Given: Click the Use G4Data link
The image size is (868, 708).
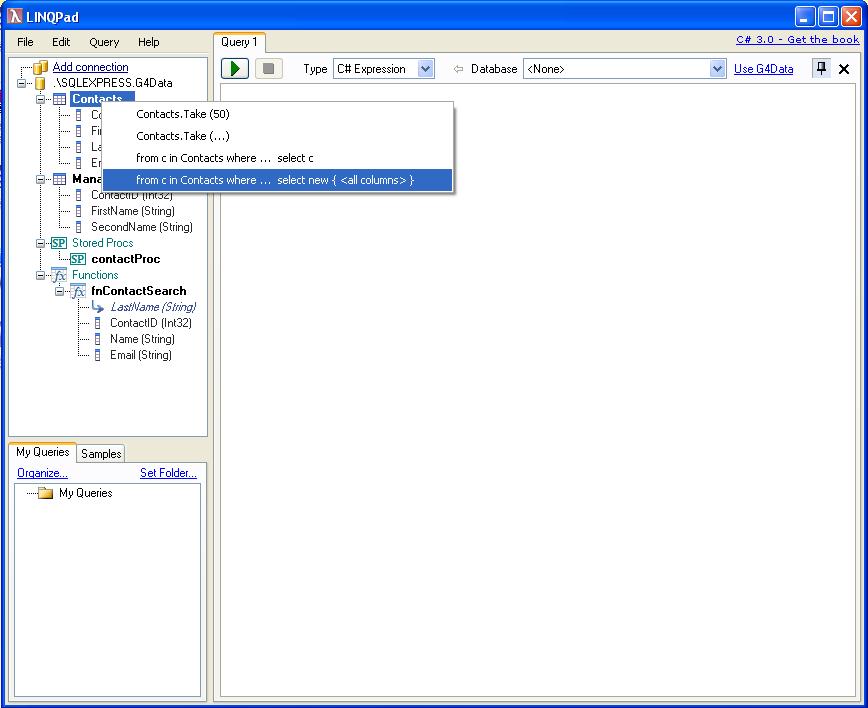Looking at the screenshot, I should pyautogui.click(x=763, y=69).
